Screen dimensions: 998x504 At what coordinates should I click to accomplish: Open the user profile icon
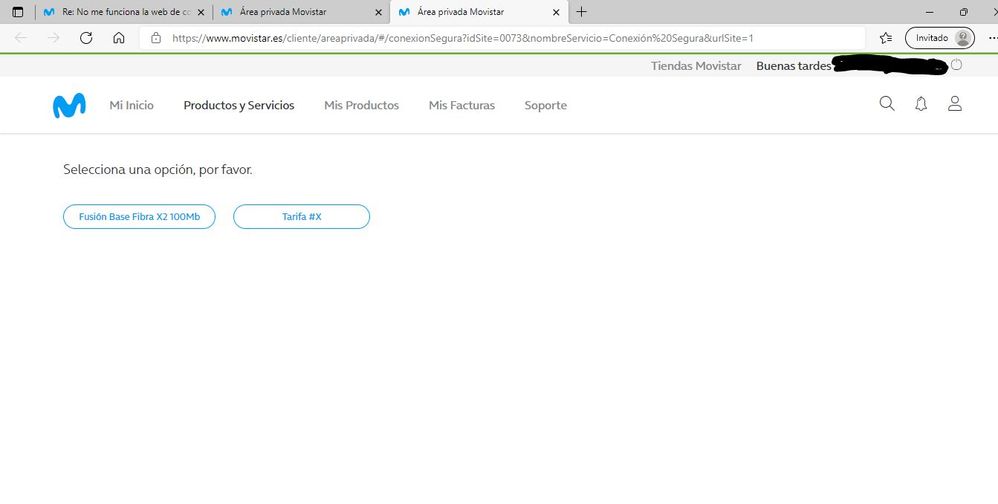pyautogui.click(x=955, y=104)
